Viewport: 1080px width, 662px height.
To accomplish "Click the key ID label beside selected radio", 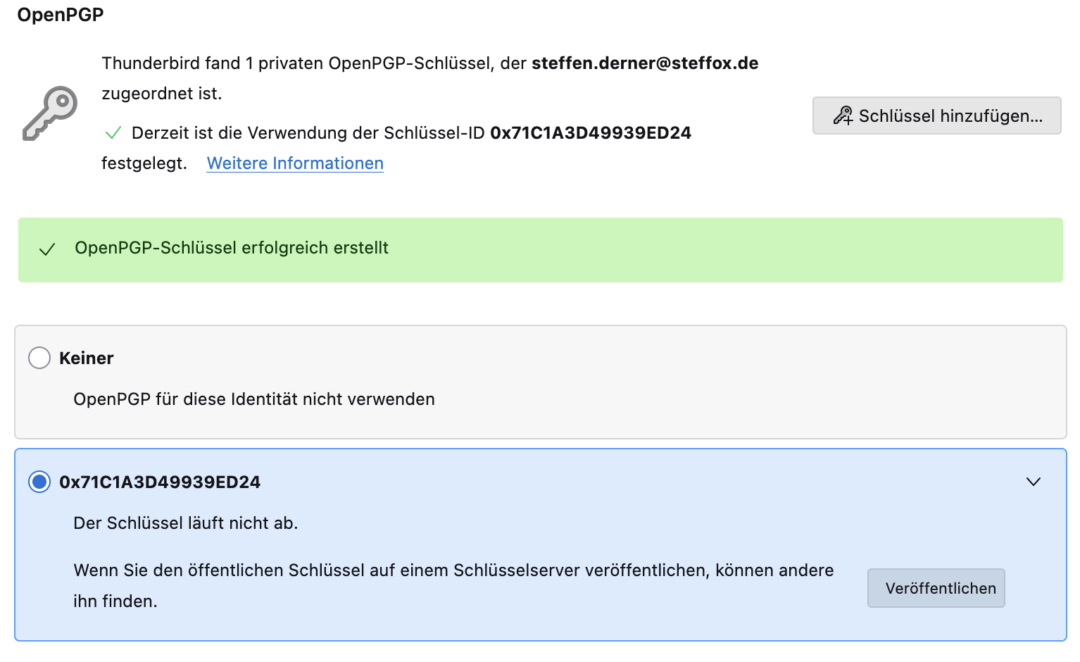I will coord(160,482).
